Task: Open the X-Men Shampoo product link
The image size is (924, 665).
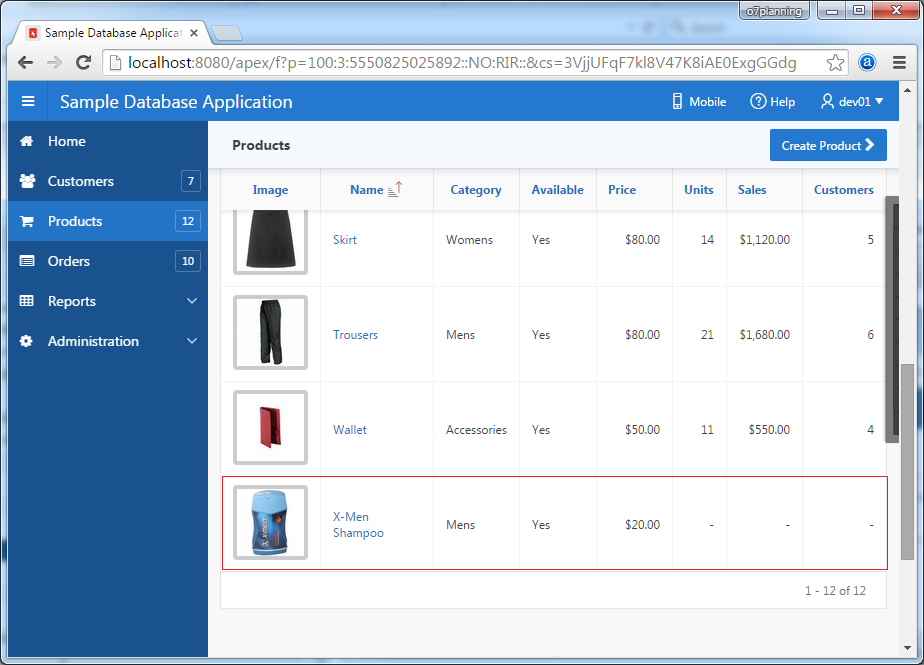Action: [x=358, y=524]
